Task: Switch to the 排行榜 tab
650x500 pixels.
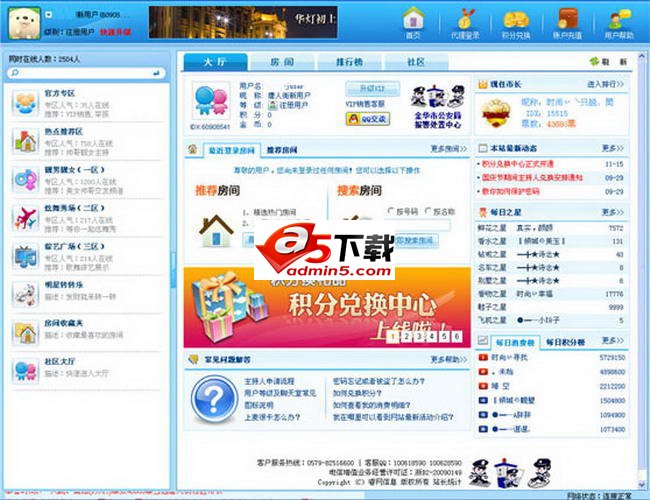Action: [x=349, y=62]
